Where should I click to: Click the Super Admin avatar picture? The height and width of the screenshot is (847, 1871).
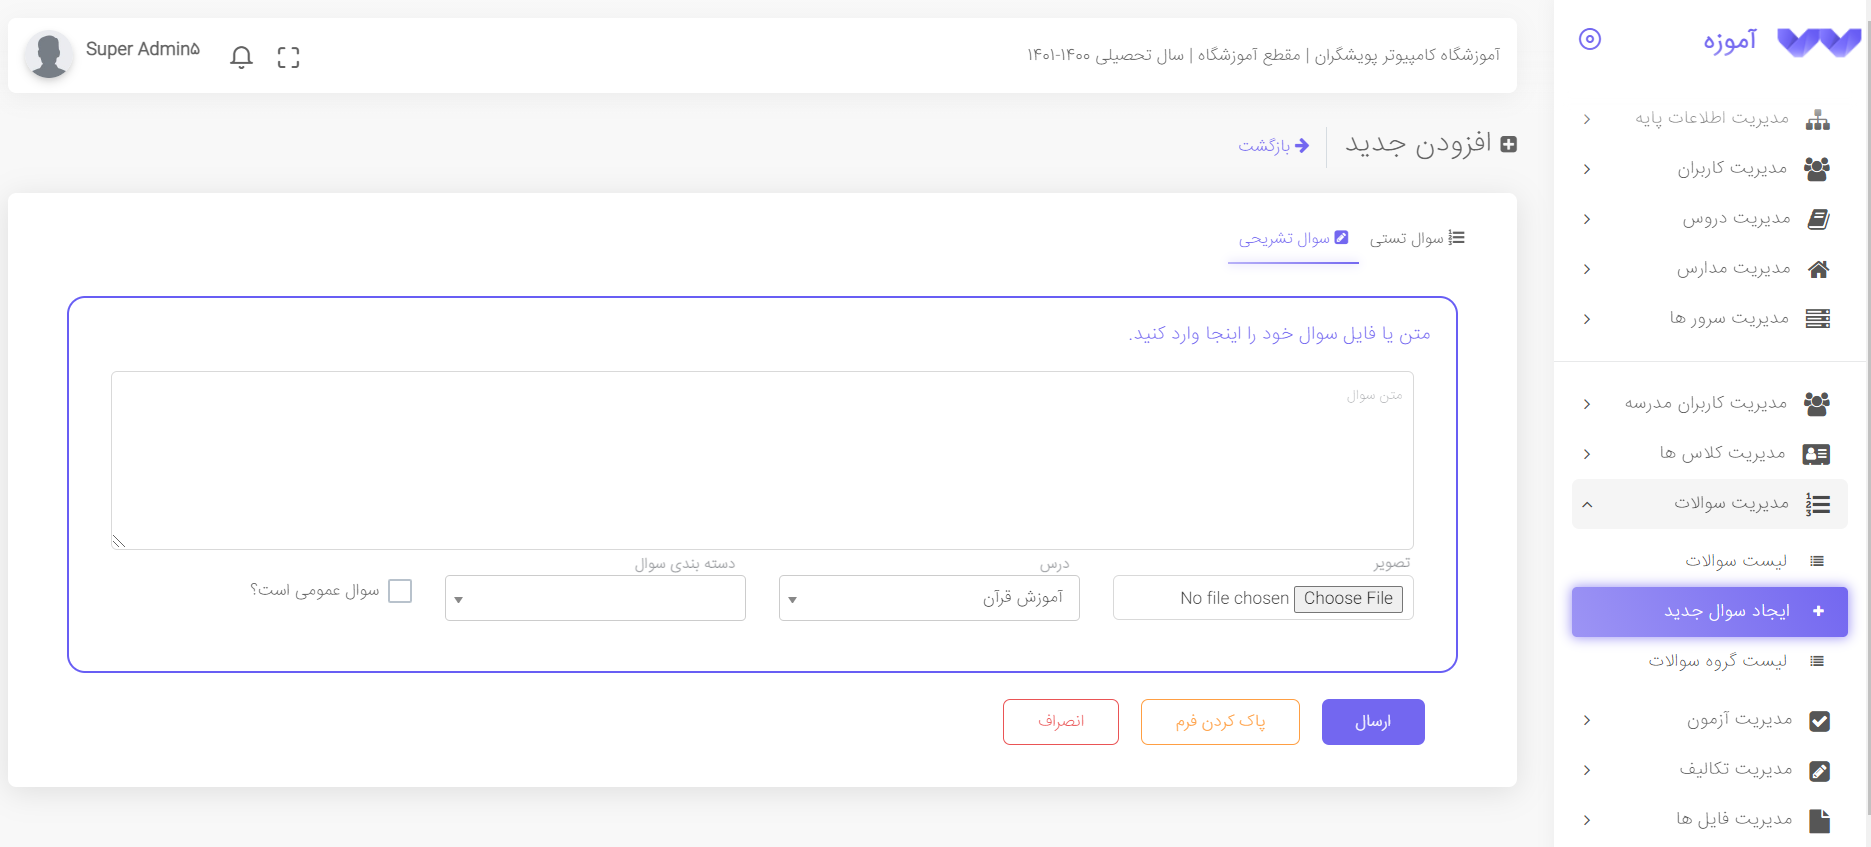pyautogui.click(x=48, y=54)
